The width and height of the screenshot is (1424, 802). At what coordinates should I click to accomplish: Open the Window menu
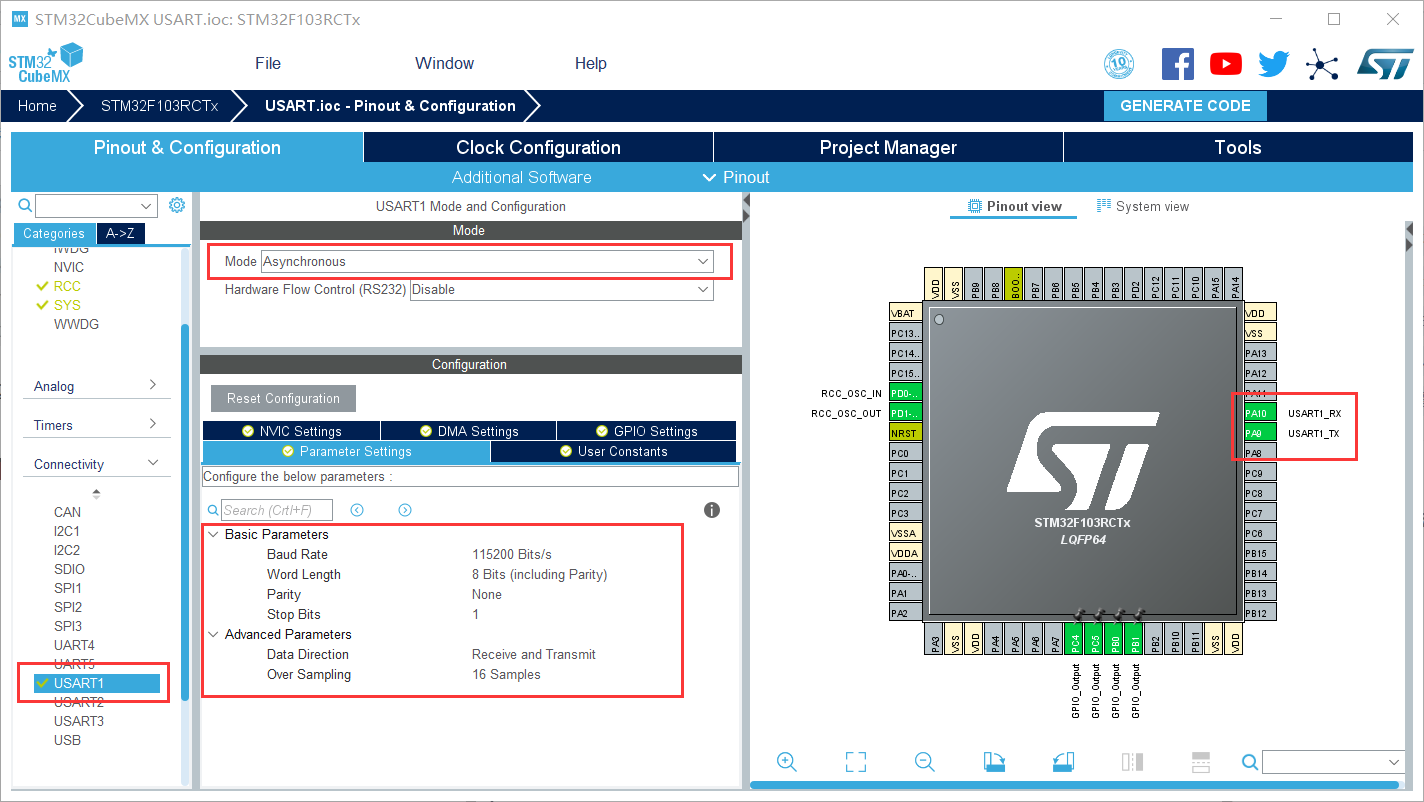coord(444,63)
